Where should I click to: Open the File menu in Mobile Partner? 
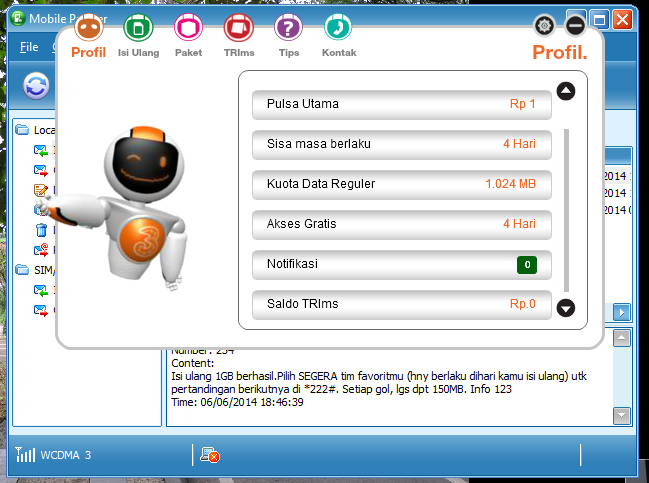point(29,47)
